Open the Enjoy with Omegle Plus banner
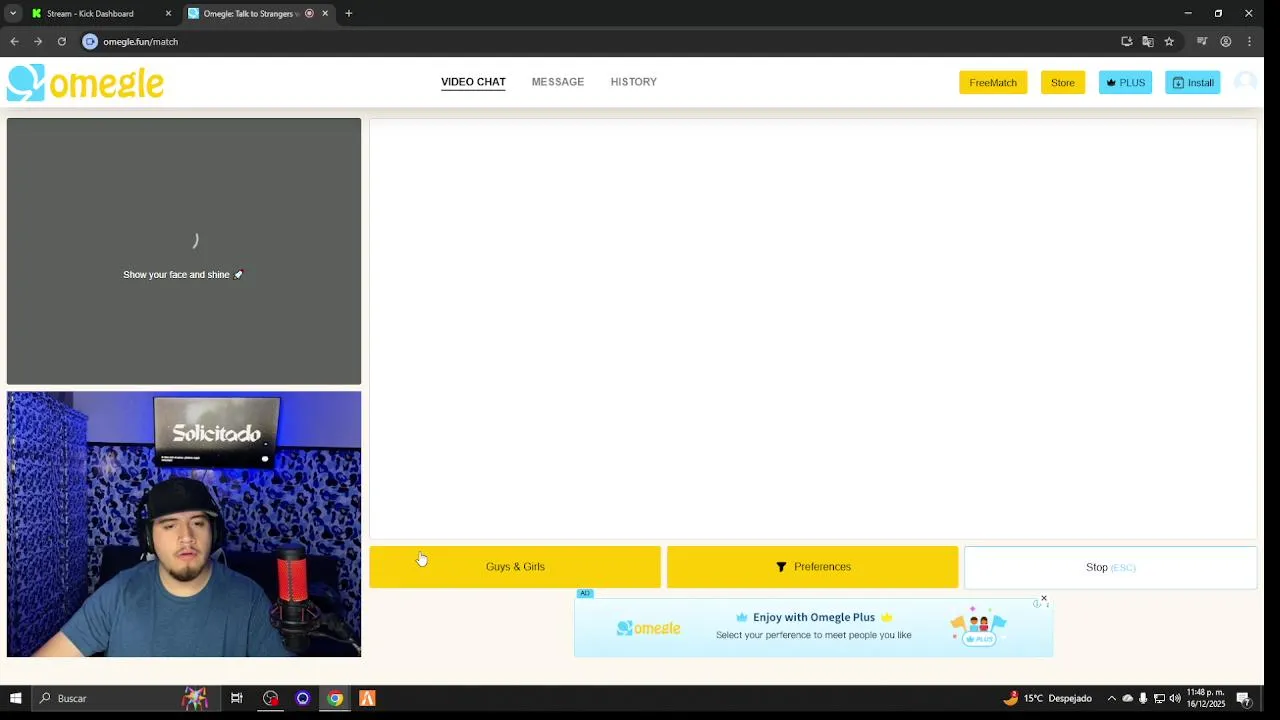Screen dimensions: 1280x720 point(813,627)
